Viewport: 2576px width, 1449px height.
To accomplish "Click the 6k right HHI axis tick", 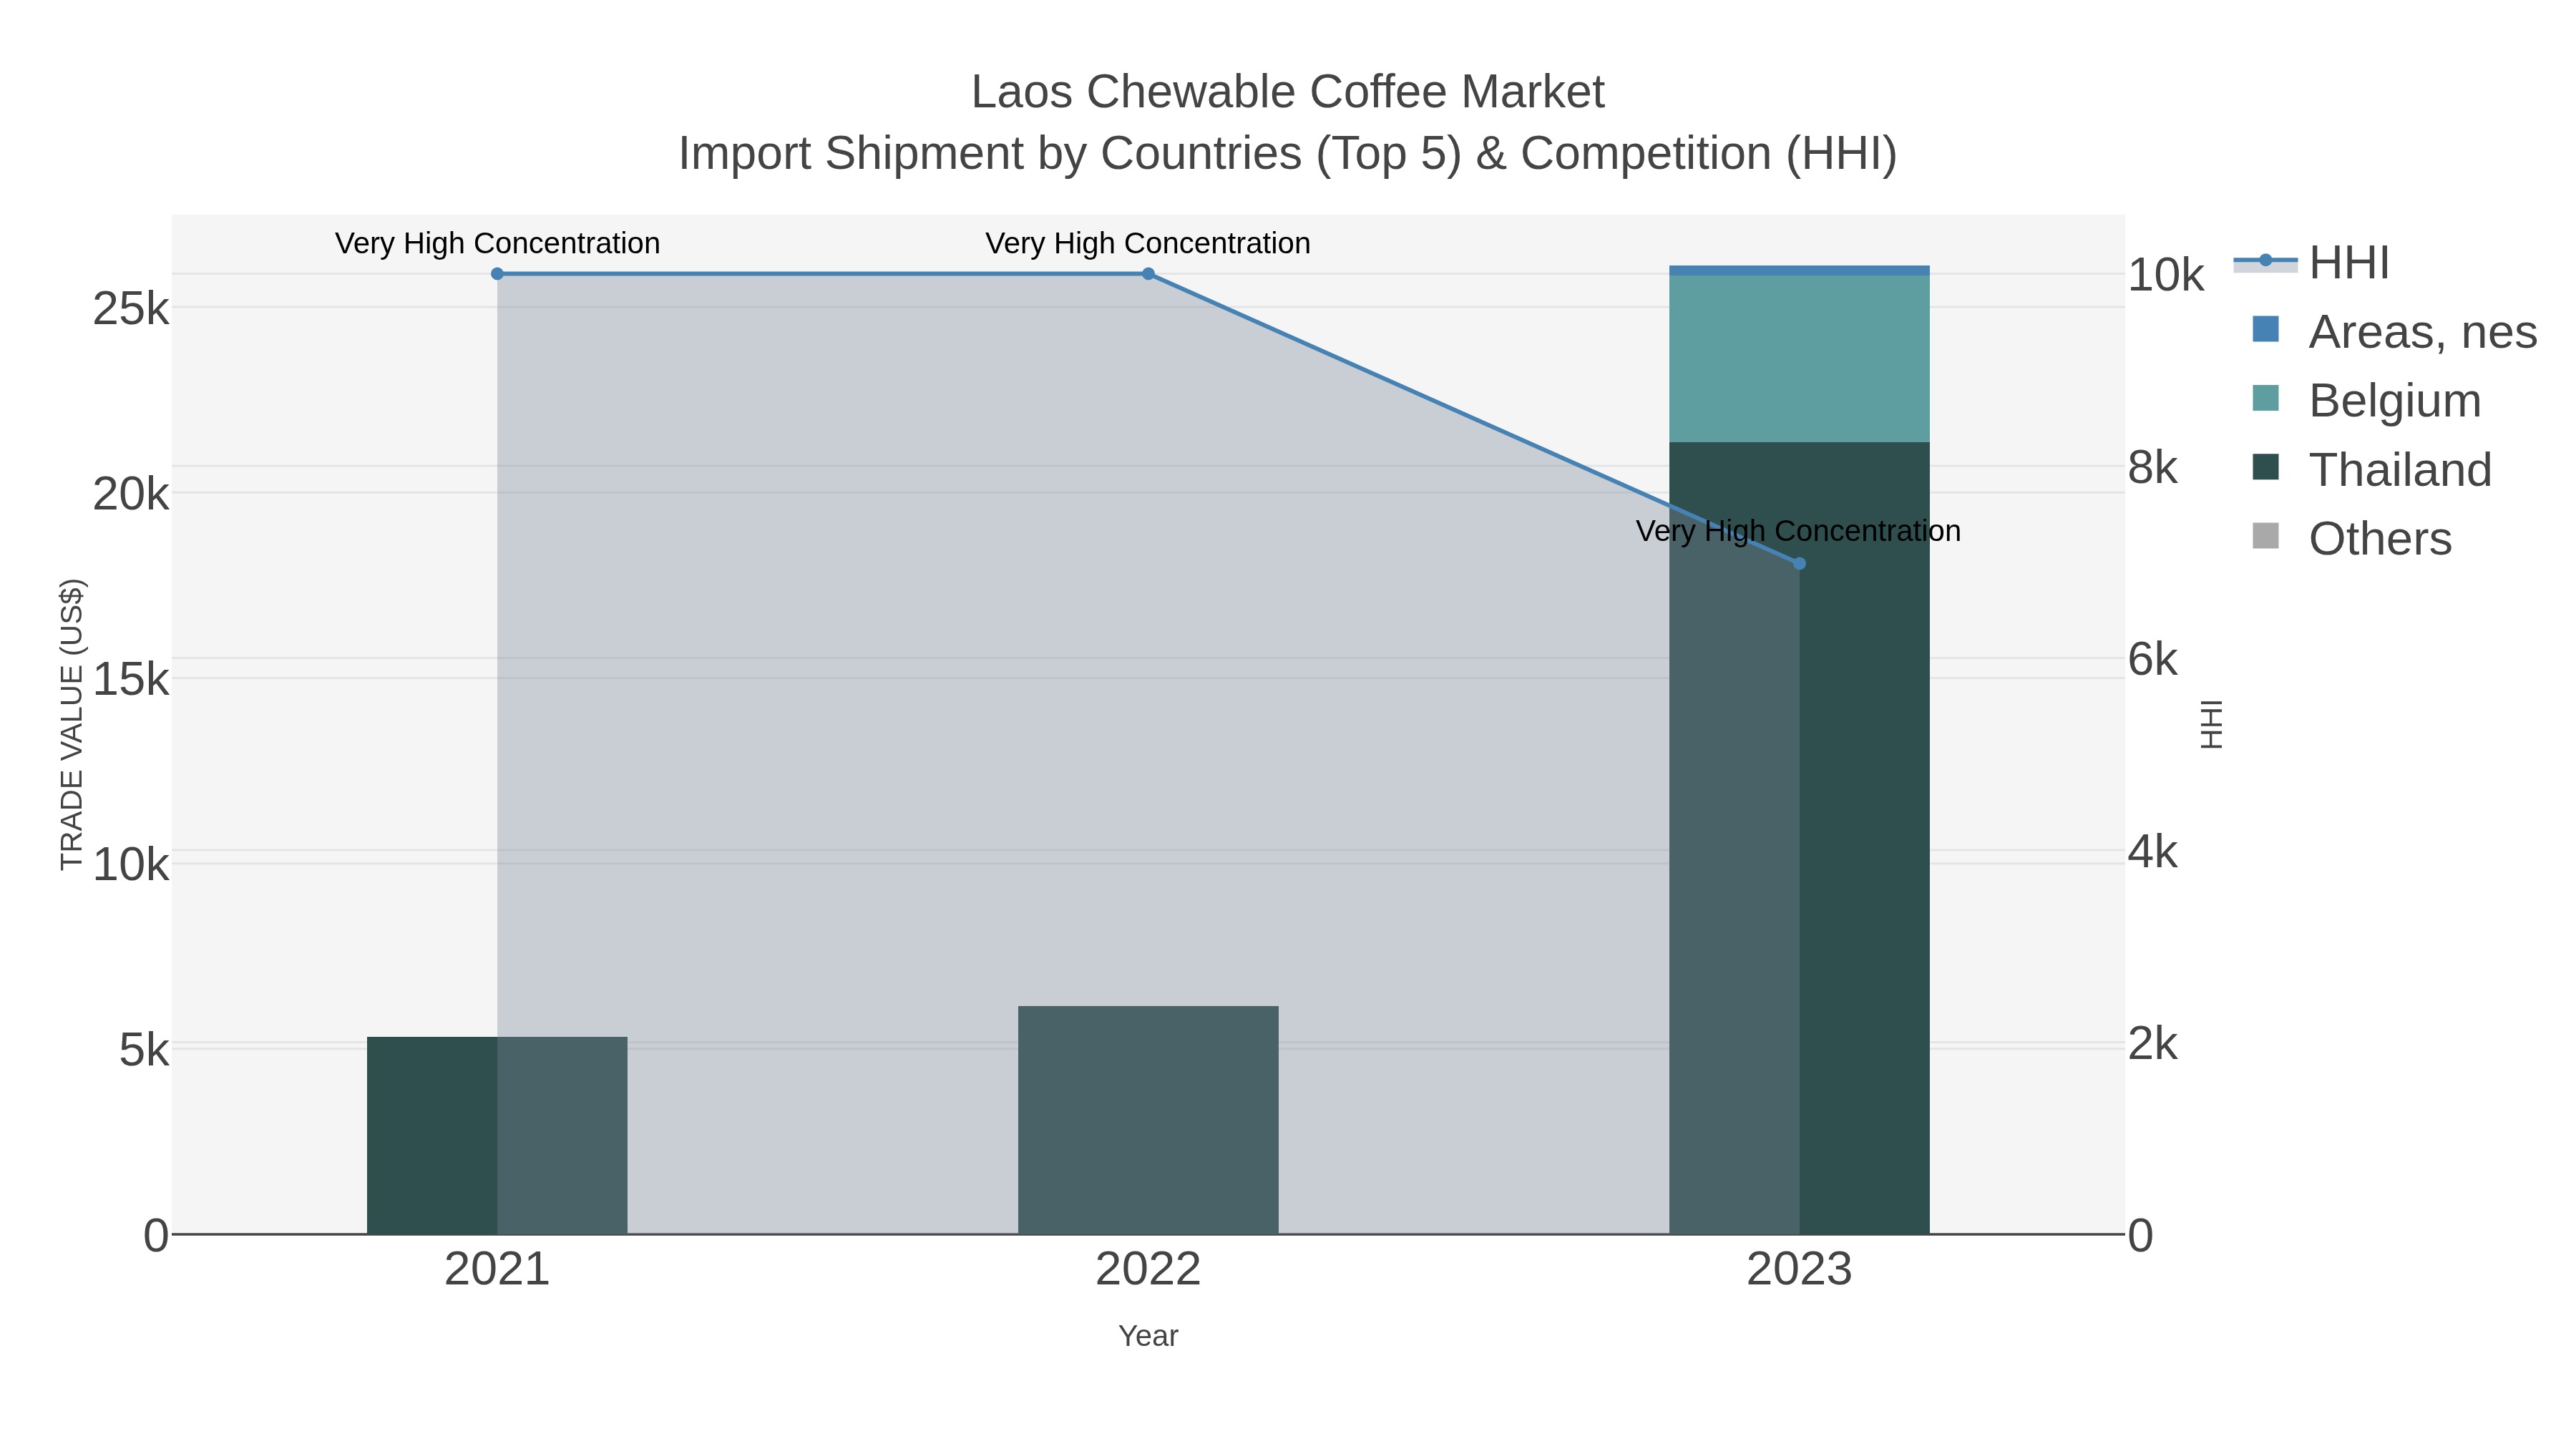I will [x=2153, y=660].
